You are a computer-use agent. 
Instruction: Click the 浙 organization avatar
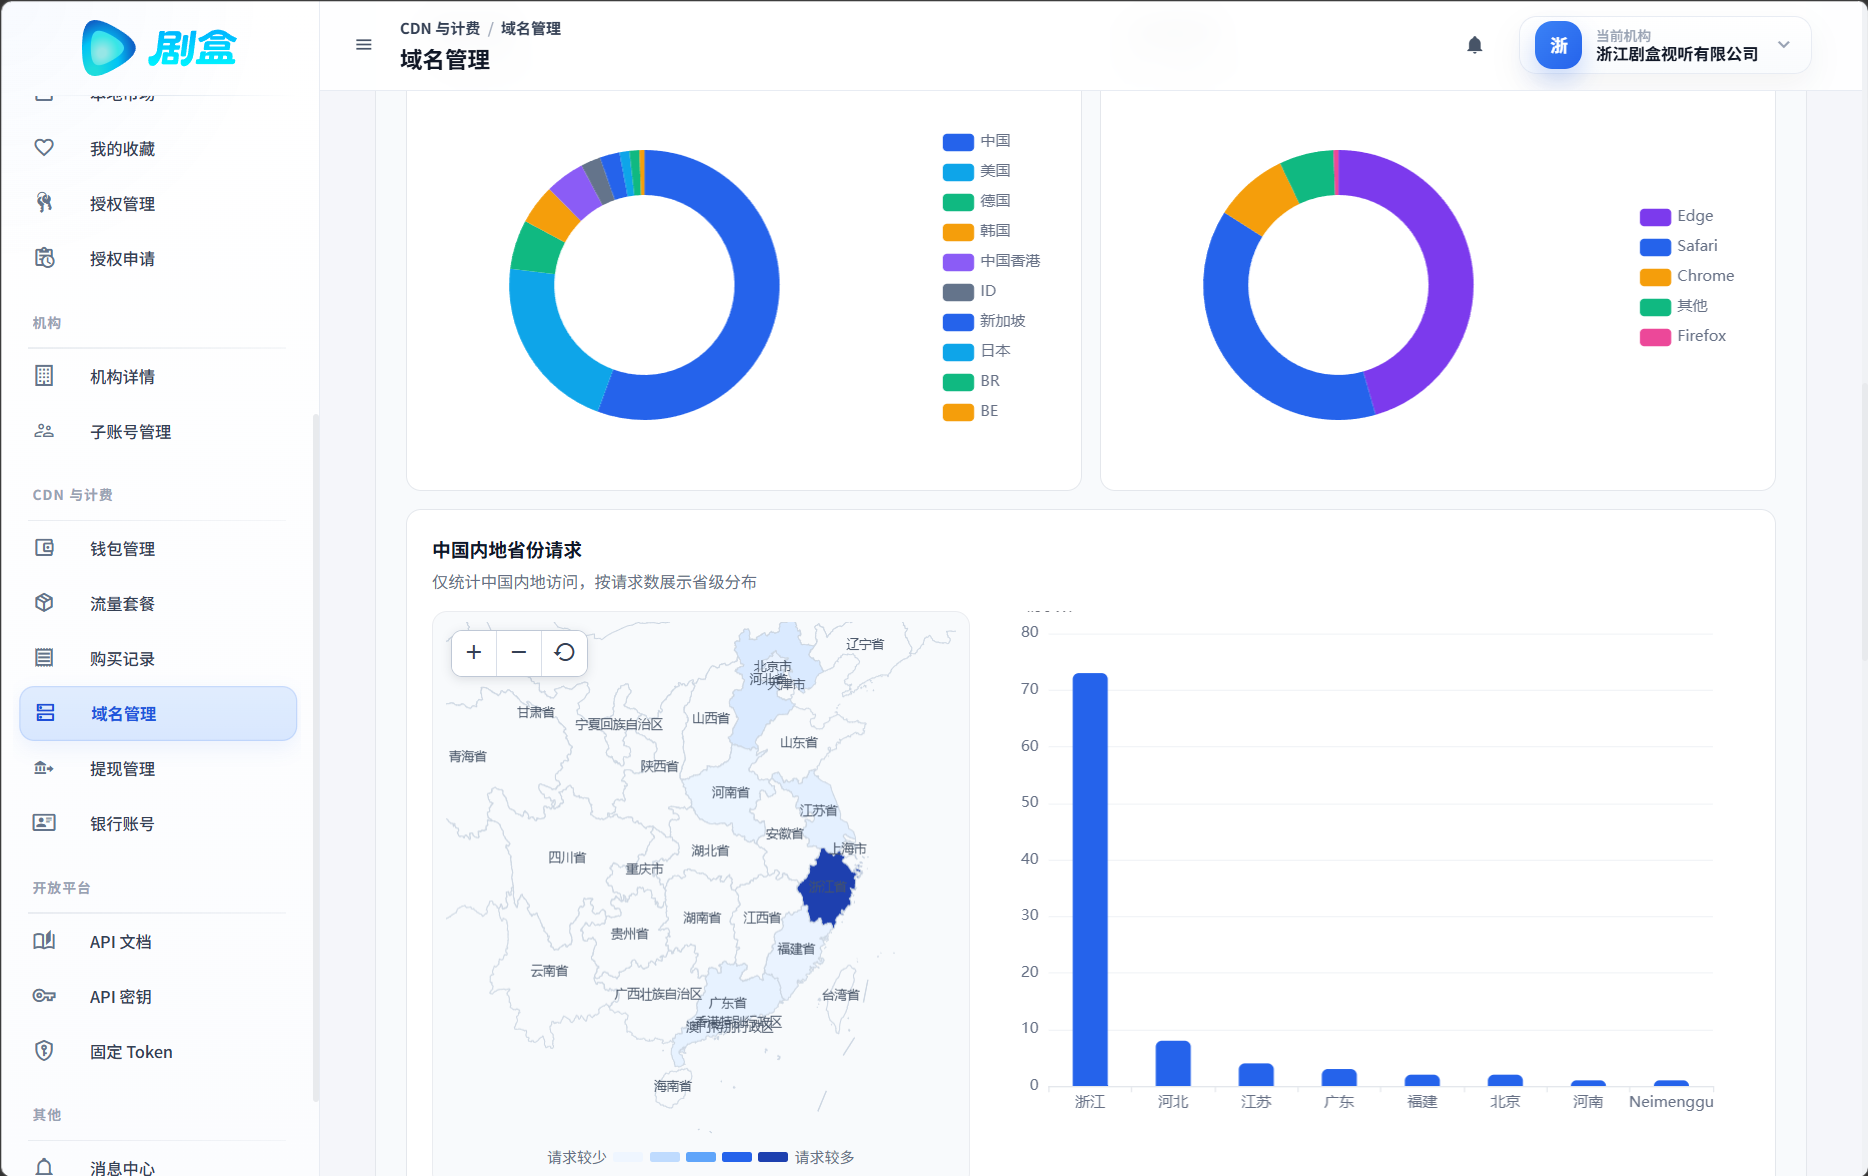pyautogui.click(x=1558, y=45)
